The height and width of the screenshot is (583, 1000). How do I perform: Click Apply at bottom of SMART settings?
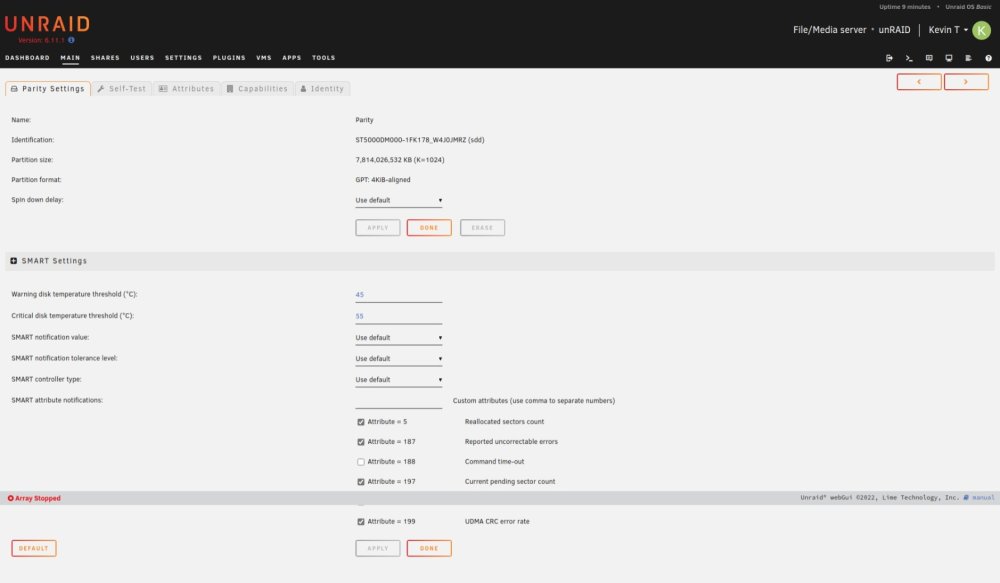378,549
